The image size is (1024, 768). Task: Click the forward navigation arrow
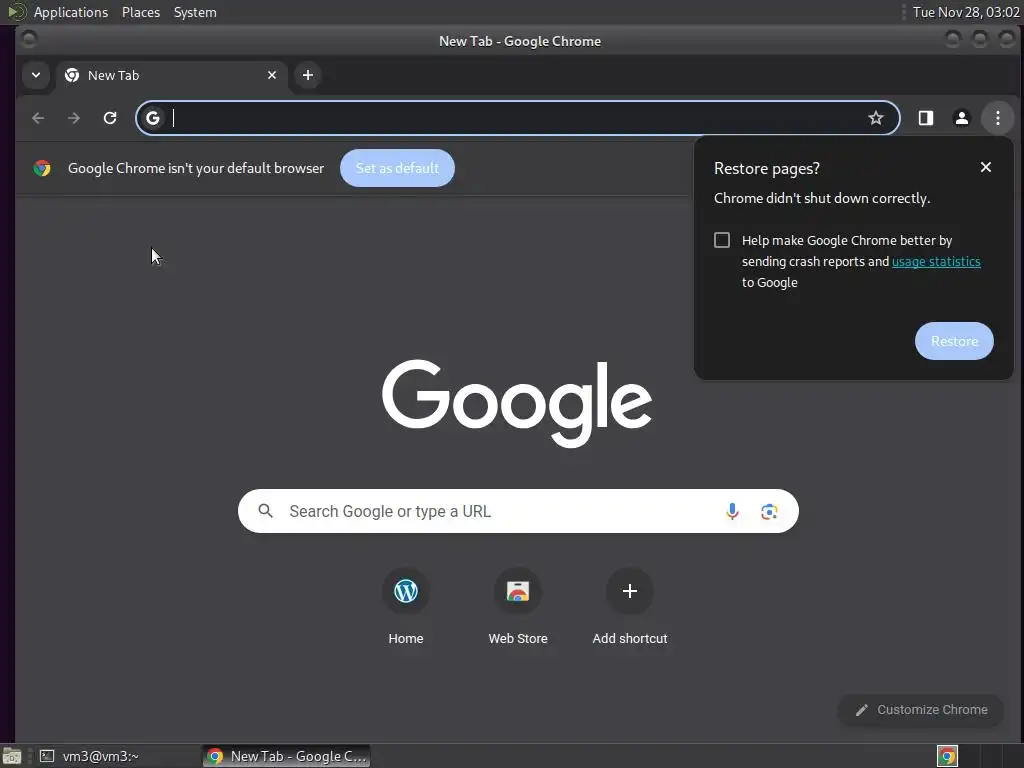click(x=74, y=118)
